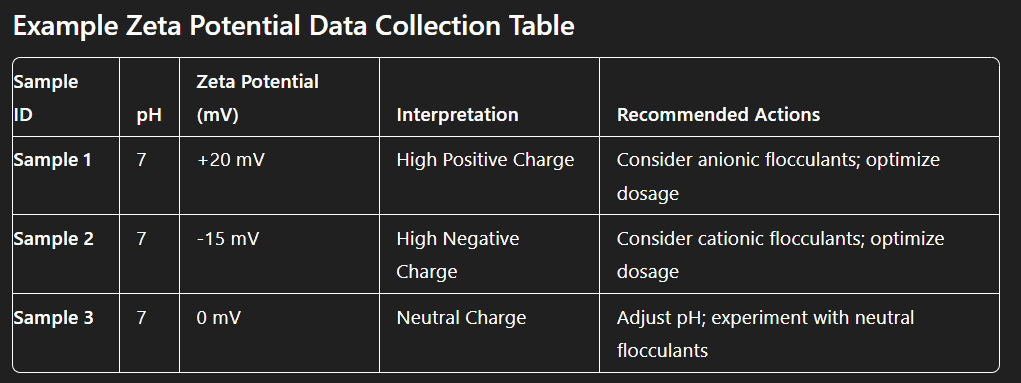The width and height of the screenshot is (1021, 383).
Task: Click the pH column header
Action: (149, 115)
